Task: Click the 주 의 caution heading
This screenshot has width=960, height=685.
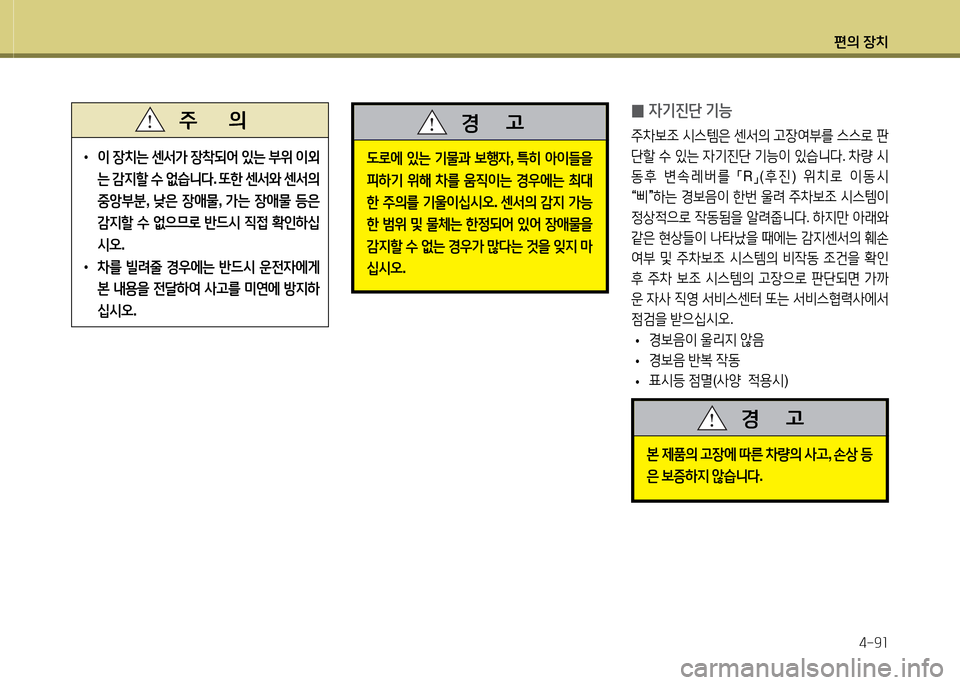Action: click(x=212, y=119)
